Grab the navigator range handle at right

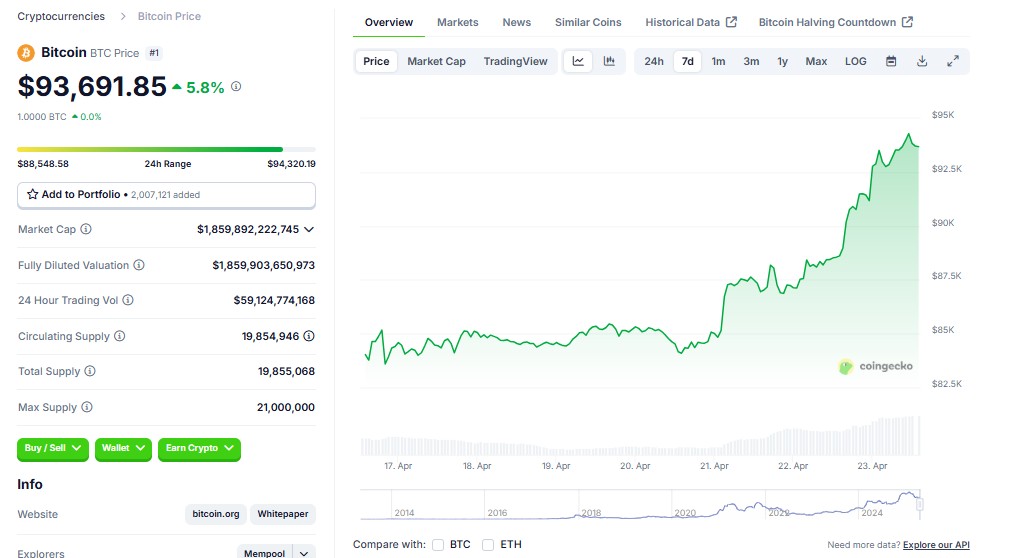point(920,504)
